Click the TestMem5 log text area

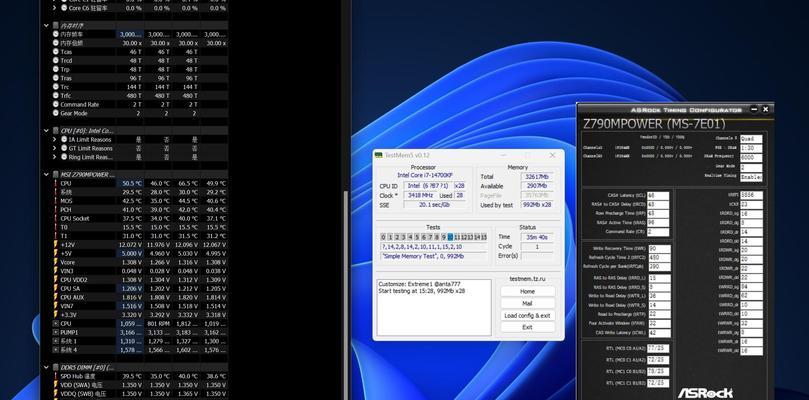click(x=434, y=308)
